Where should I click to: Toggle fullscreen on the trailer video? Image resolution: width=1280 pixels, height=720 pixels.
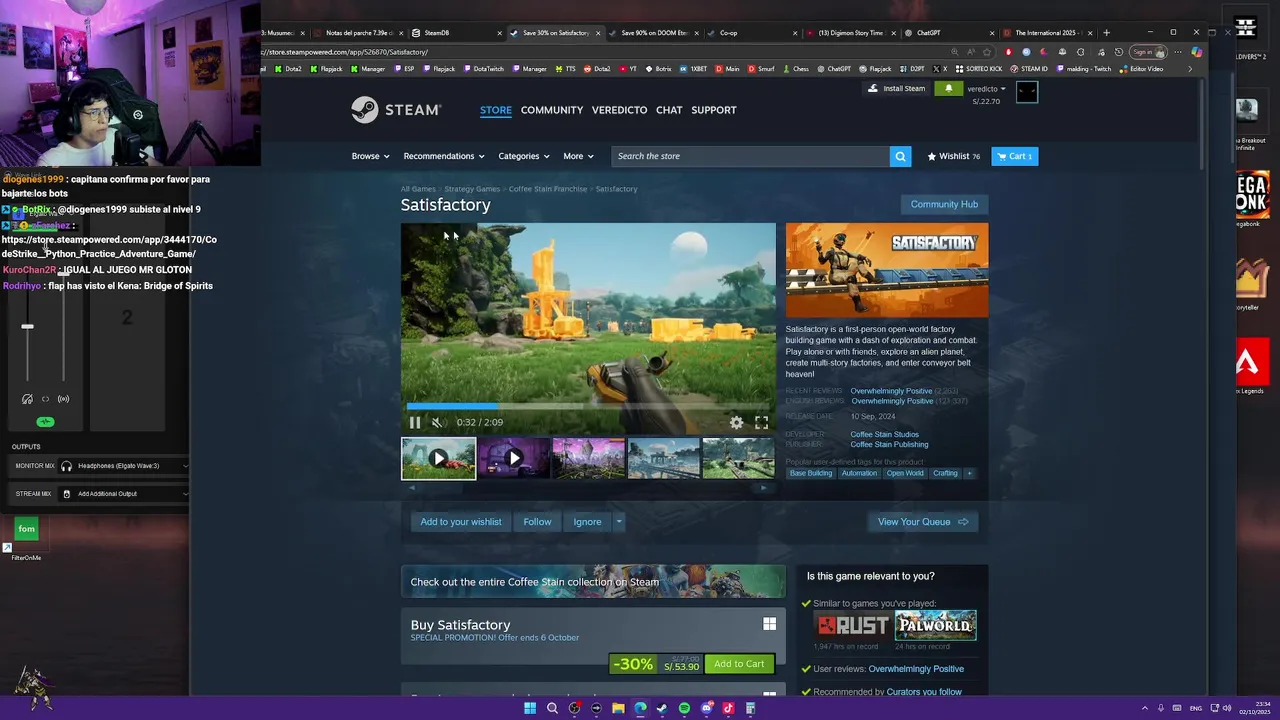pyautogui.click(x=761, y=422)
